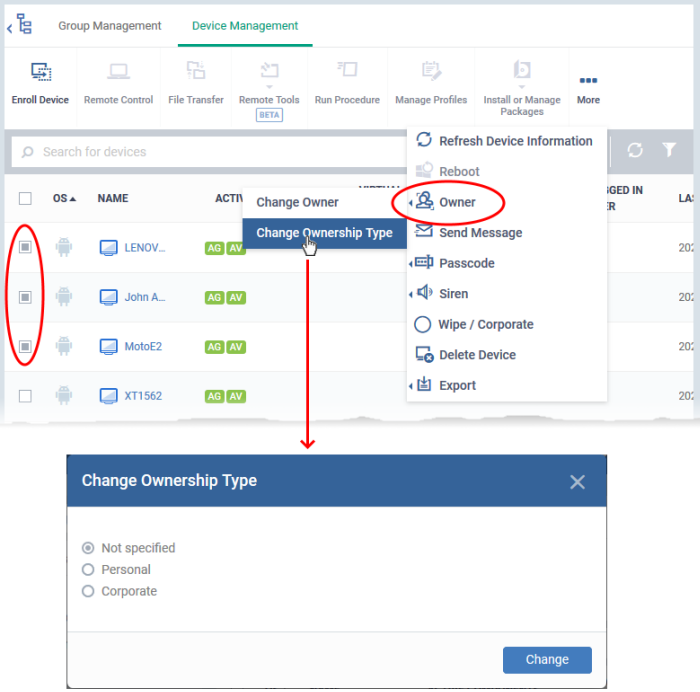Image resolution: width=700 pixels, height=692 pixels.
Task: Click the Search for devices field
Action: [x=209, y=152]
